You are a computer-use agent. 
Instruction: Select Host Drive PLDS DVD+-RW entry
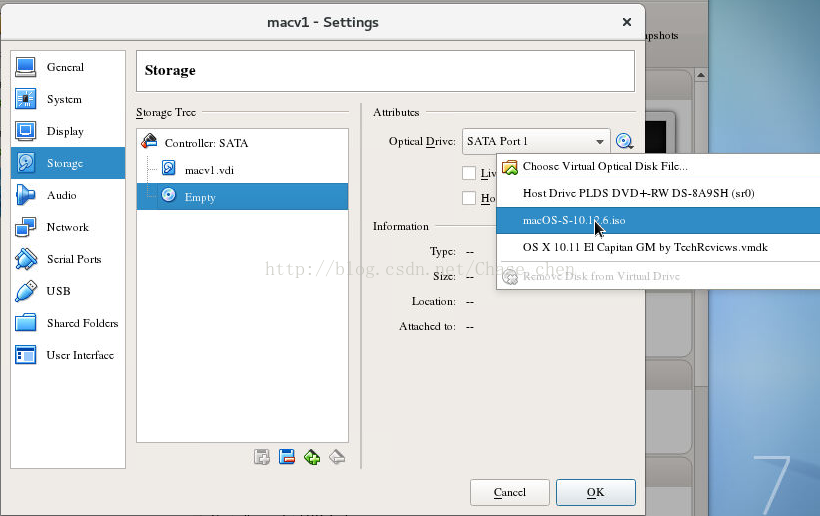point(658,193)
